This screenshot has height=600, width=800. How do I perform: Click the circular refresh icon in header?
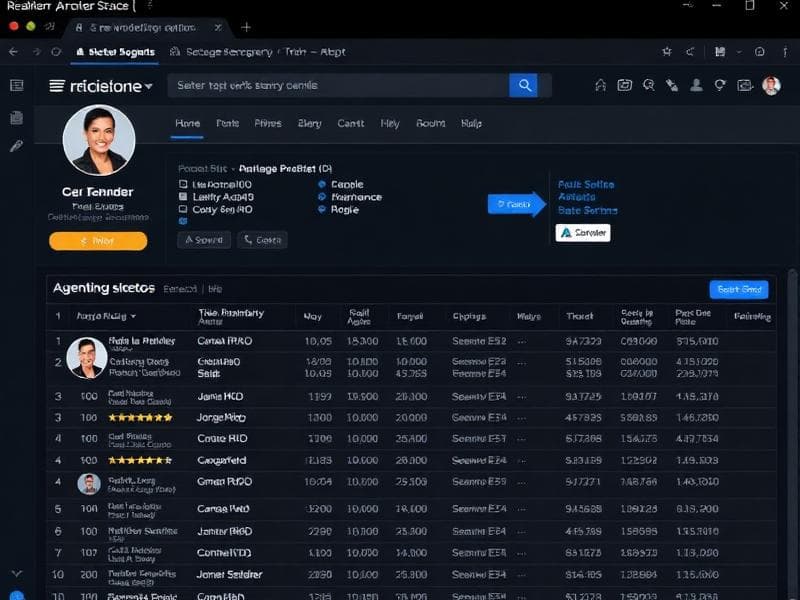(x=720, y=85)
